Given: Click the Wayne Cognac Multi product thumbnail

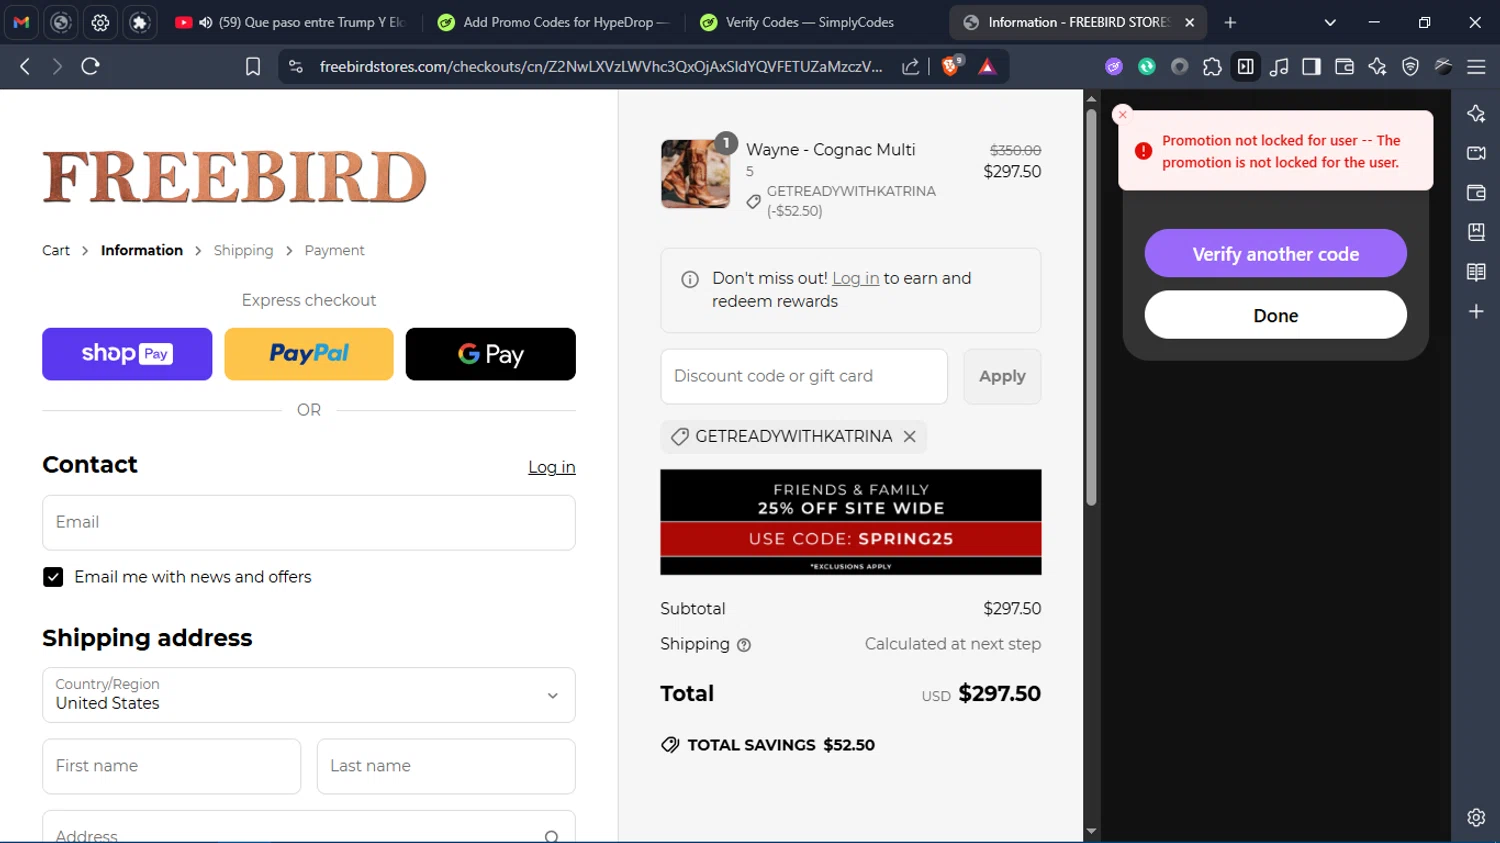Looking at the screenshot, I should [695, 174].
